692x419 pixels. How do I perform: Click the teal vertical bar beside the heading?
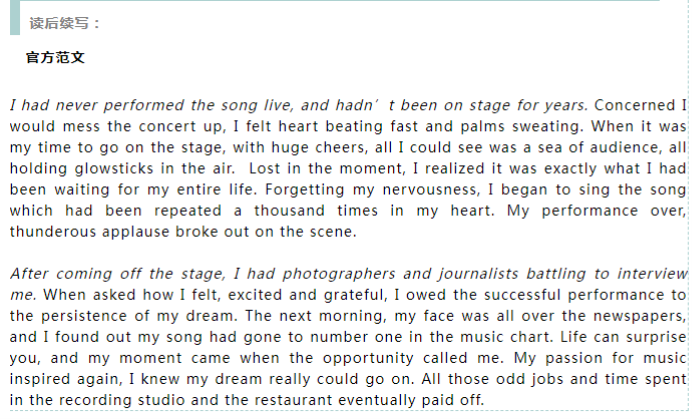[15, 18]
